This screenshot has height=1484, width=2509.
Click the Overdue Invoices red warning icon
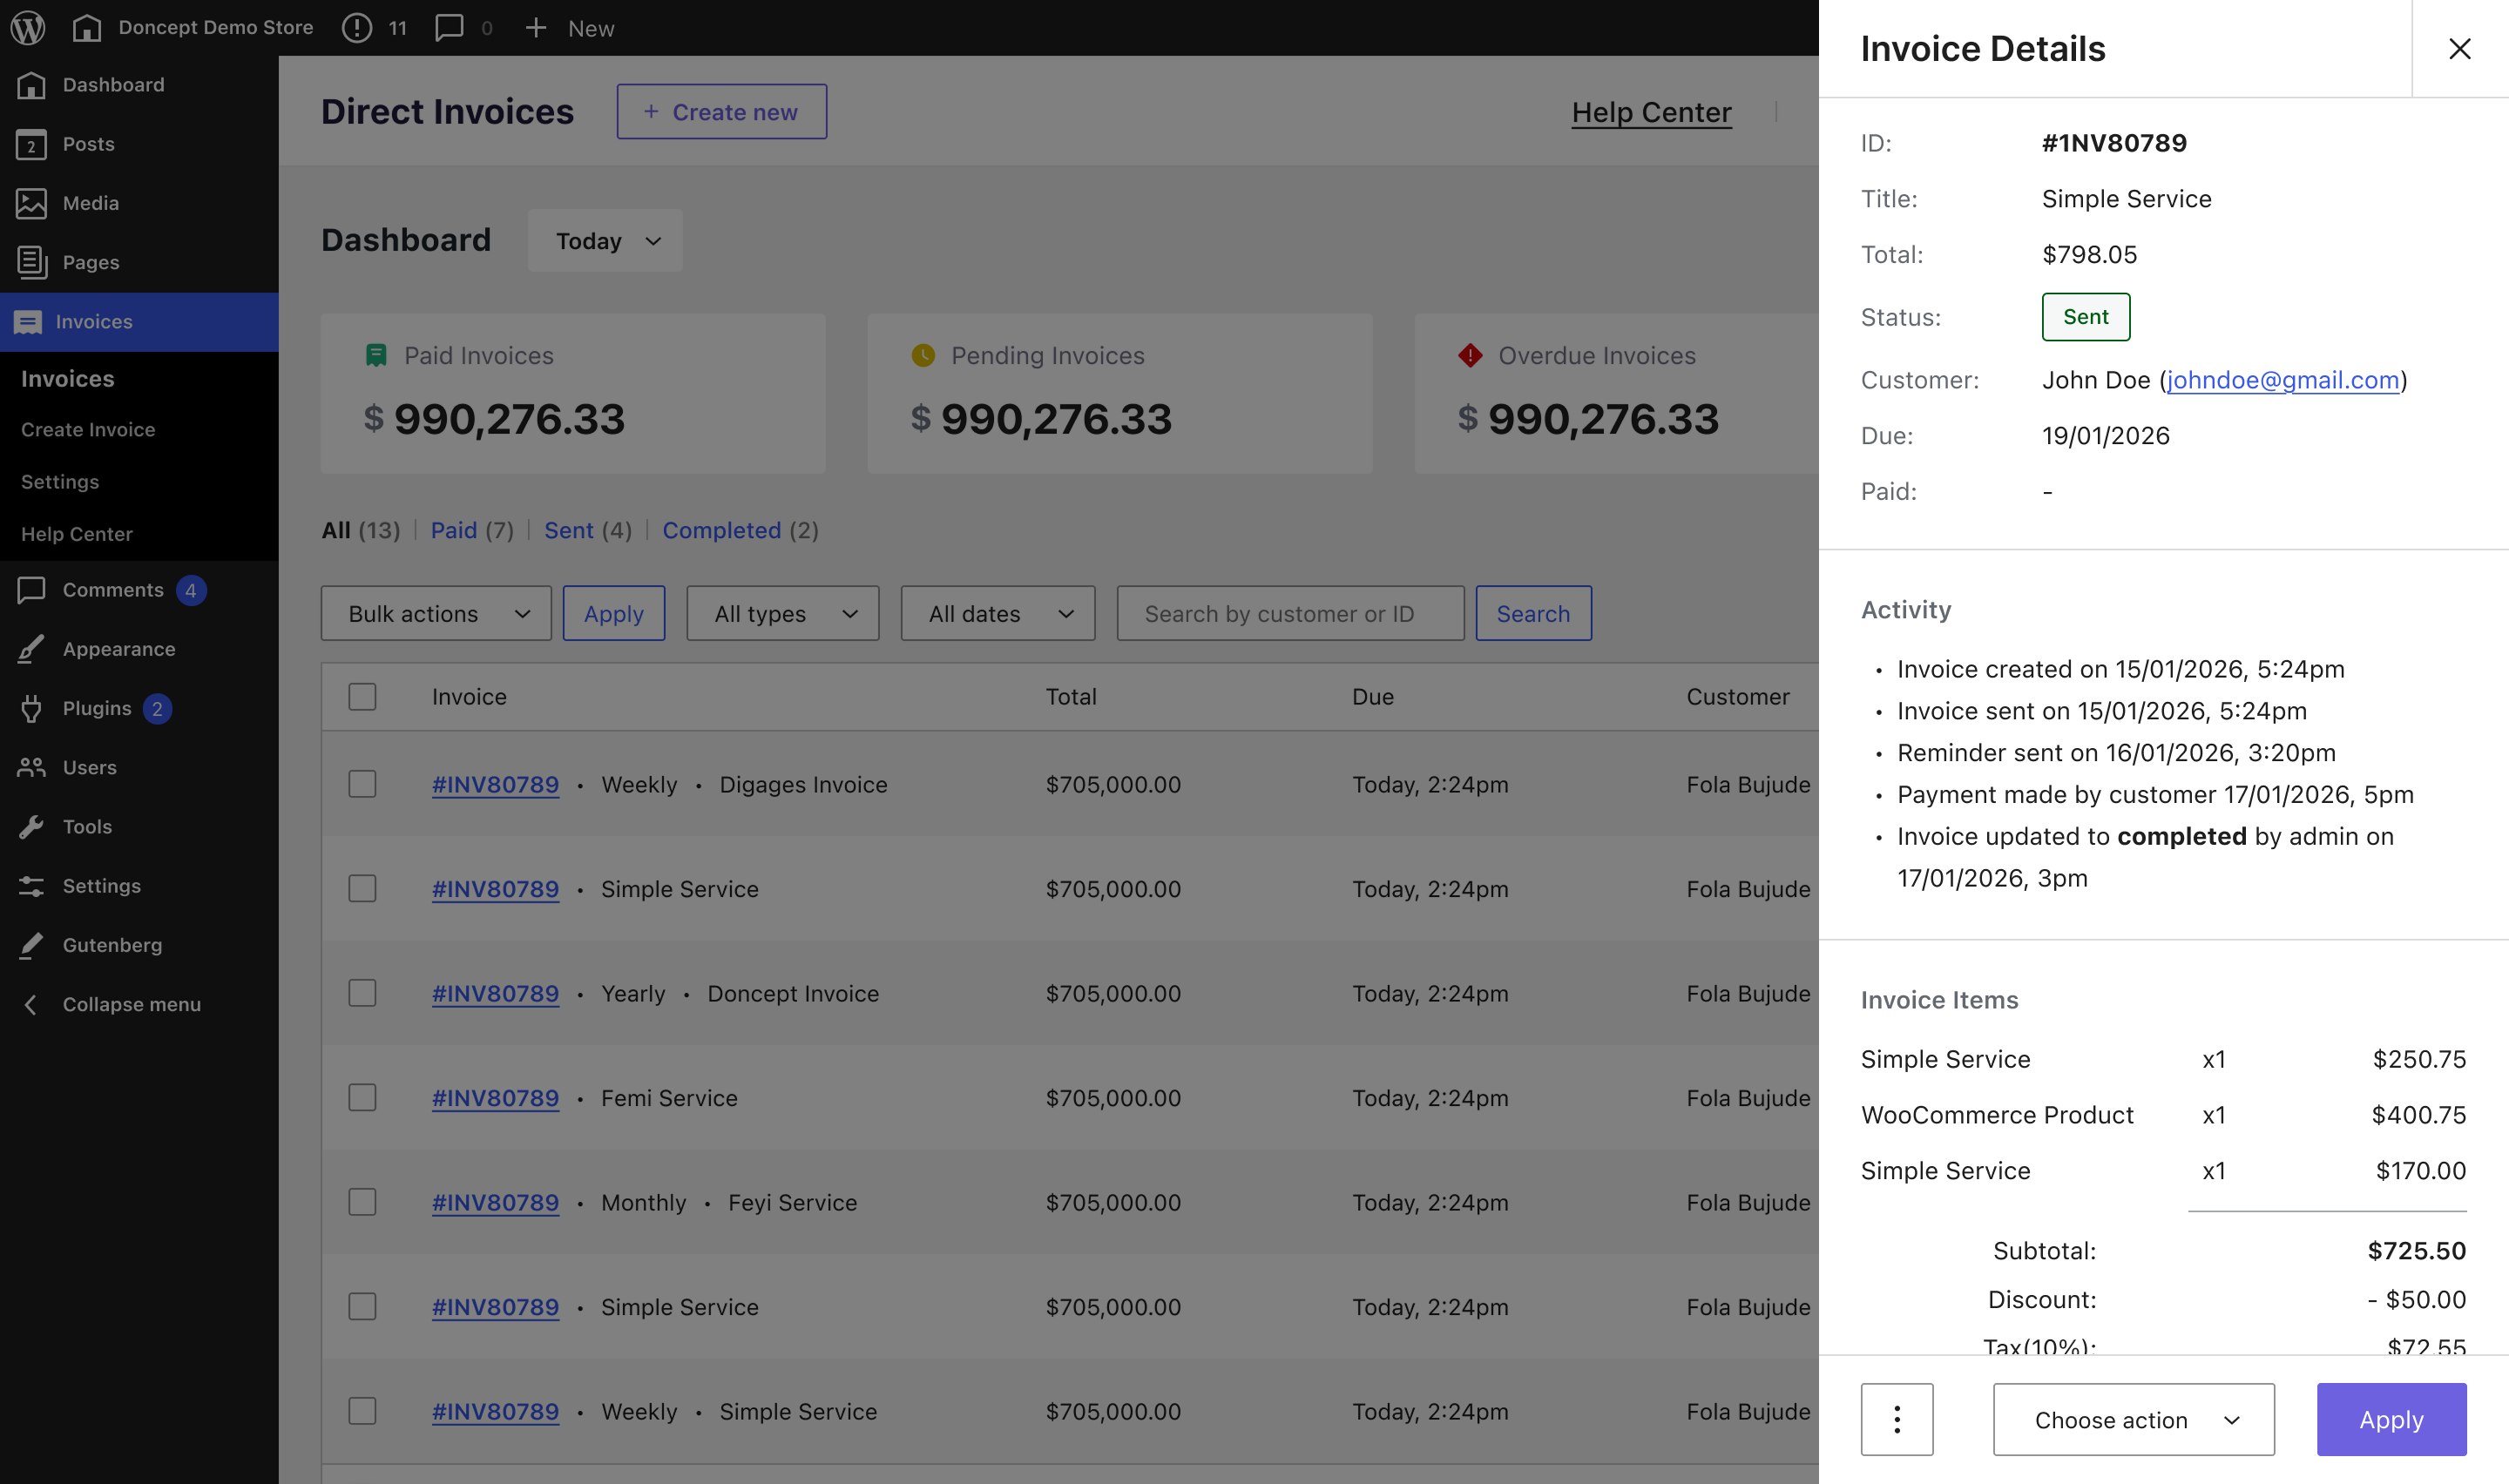pos(1470,355)
